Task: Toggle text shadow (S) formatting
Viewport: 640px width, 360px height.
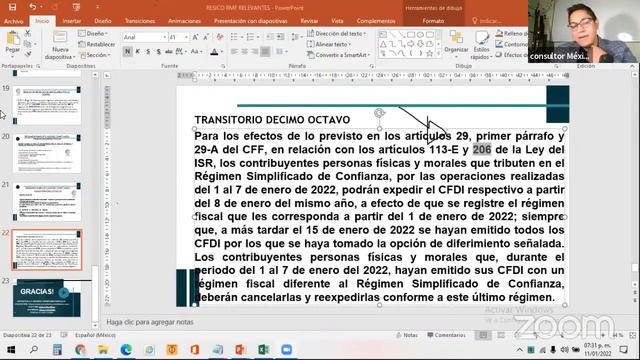Action: (158, 51)
